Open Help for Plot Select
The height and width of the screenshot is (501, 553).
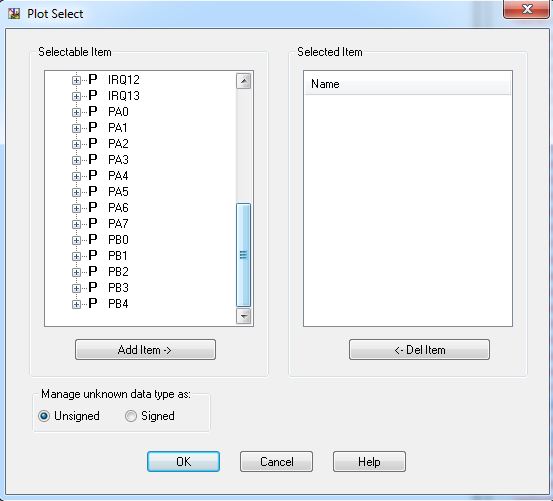(x=369, y=462)
